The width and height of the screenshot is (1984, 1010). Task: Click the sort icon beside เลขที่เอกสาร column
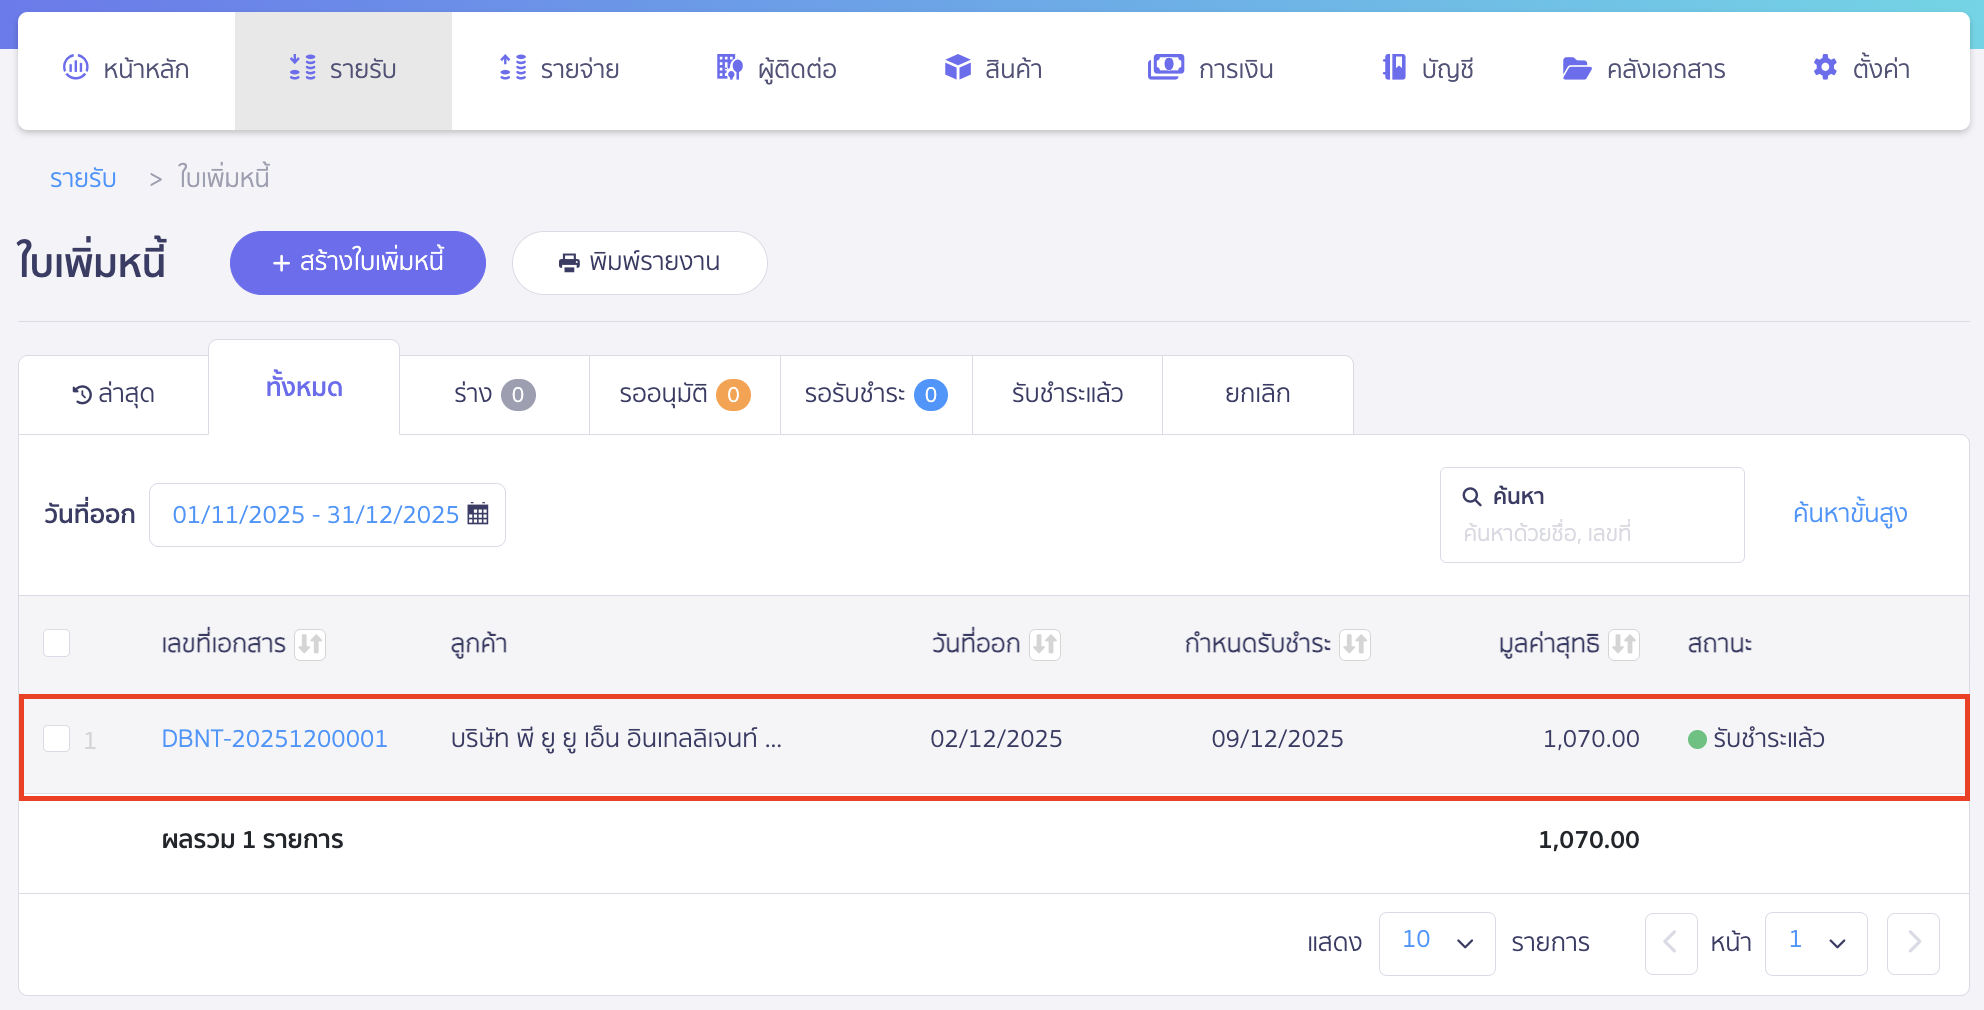point(312,644)
